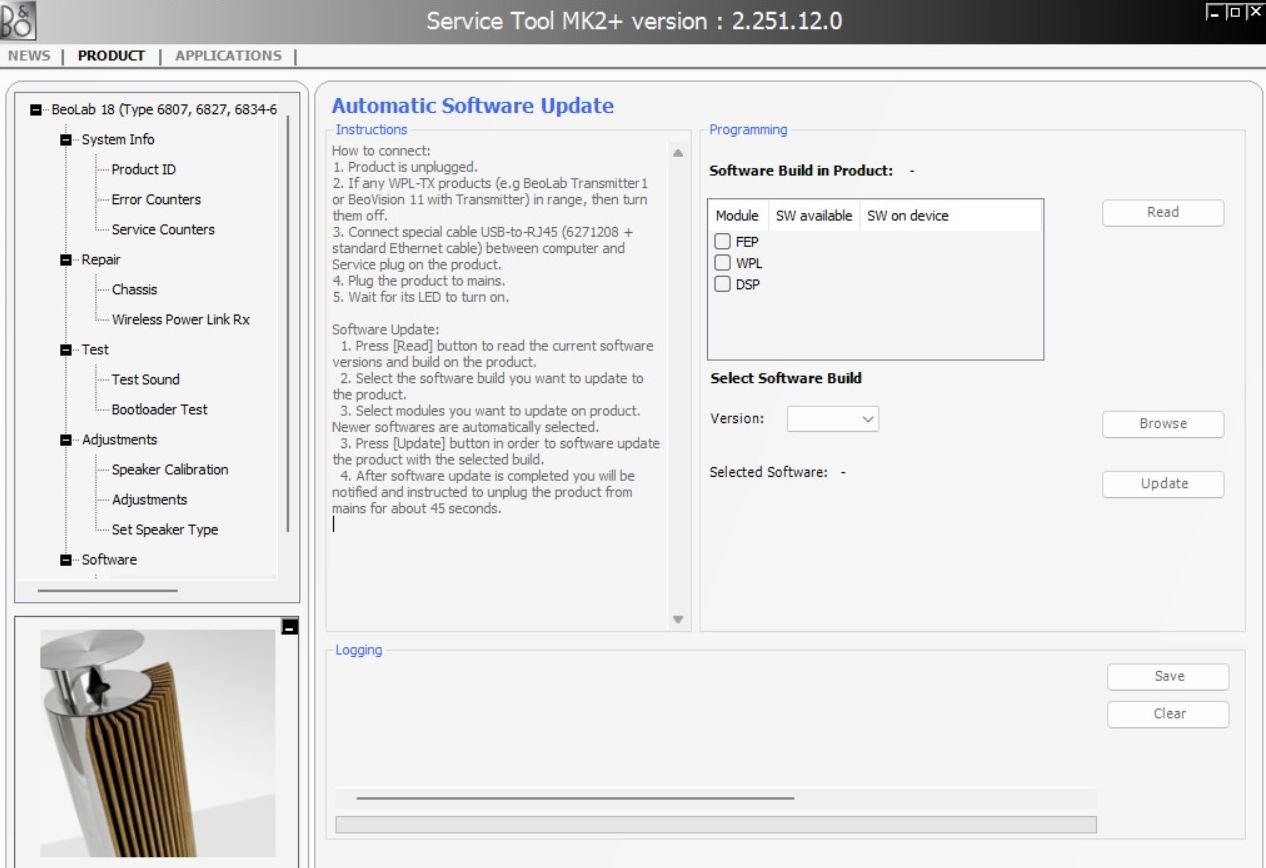
Task: Click the logging horizontal scrollbar
Action: [x=575, y=798]
